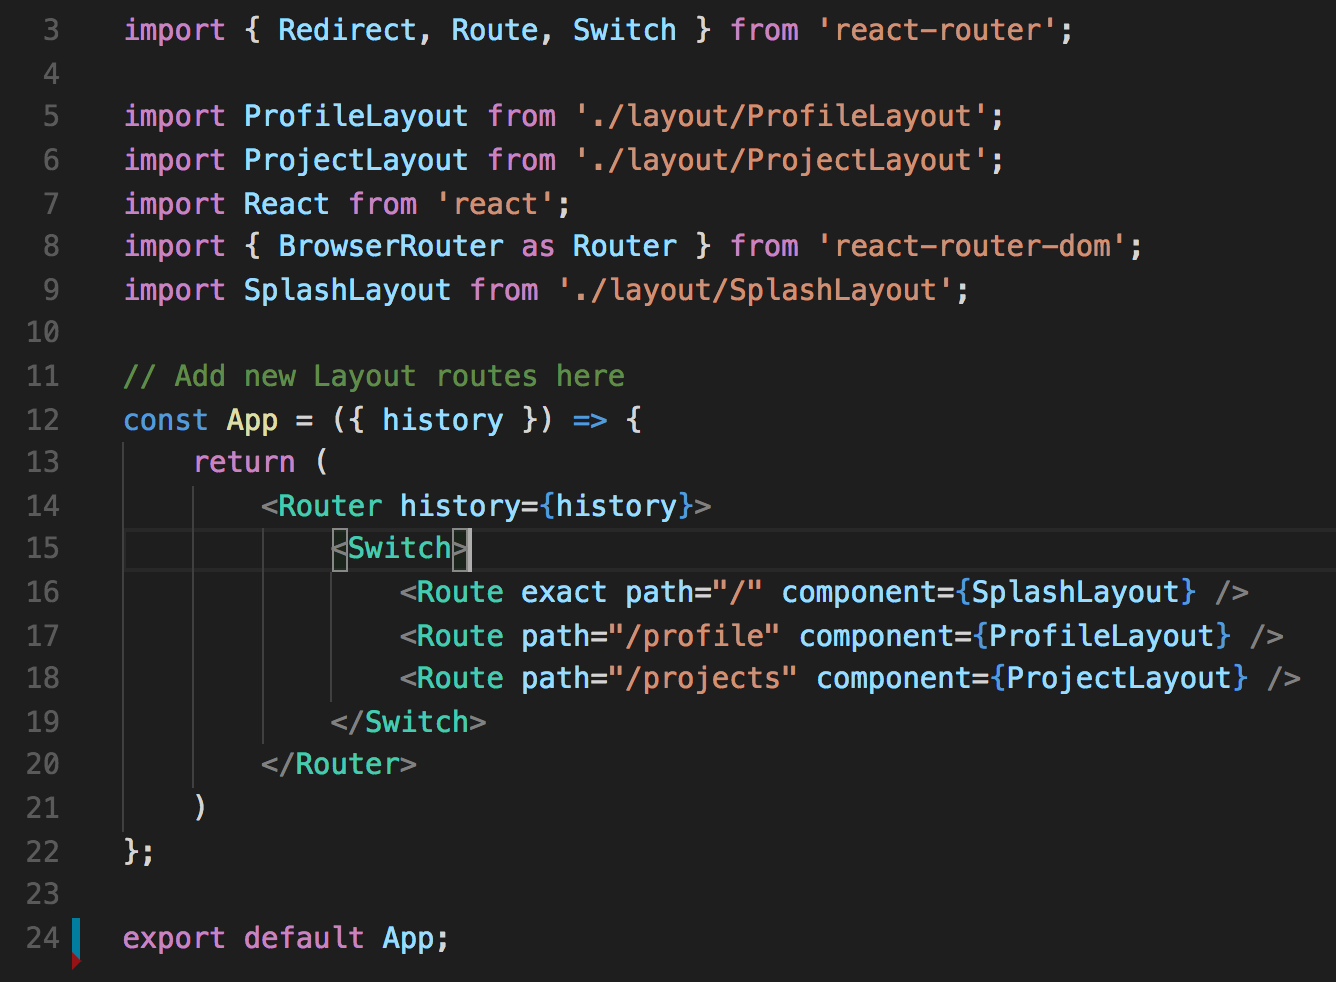1336x982 pixels.
Task: Click the component={ProfileLayout} attribute
Action: pos(1012,635)
